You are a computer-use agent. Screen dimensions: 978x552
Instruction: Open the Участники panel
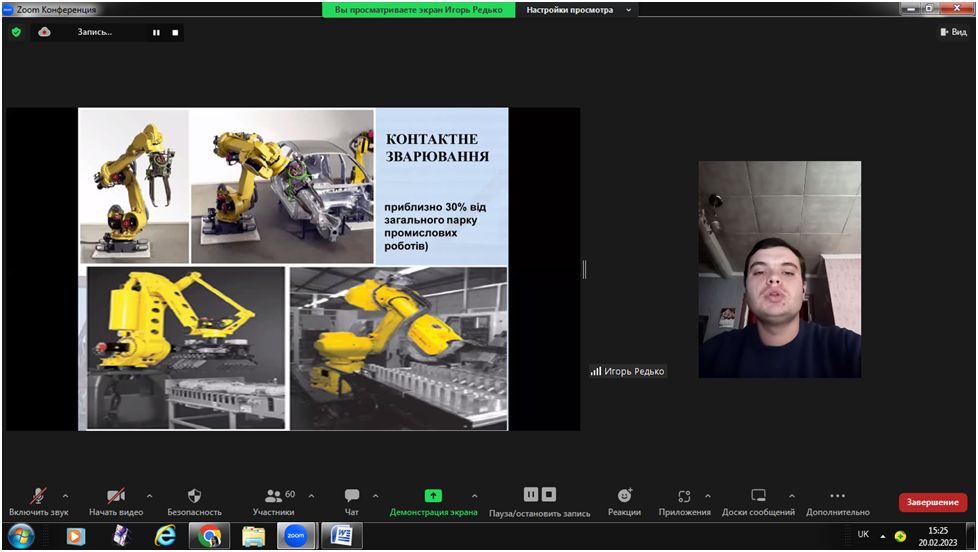point(273,502)
